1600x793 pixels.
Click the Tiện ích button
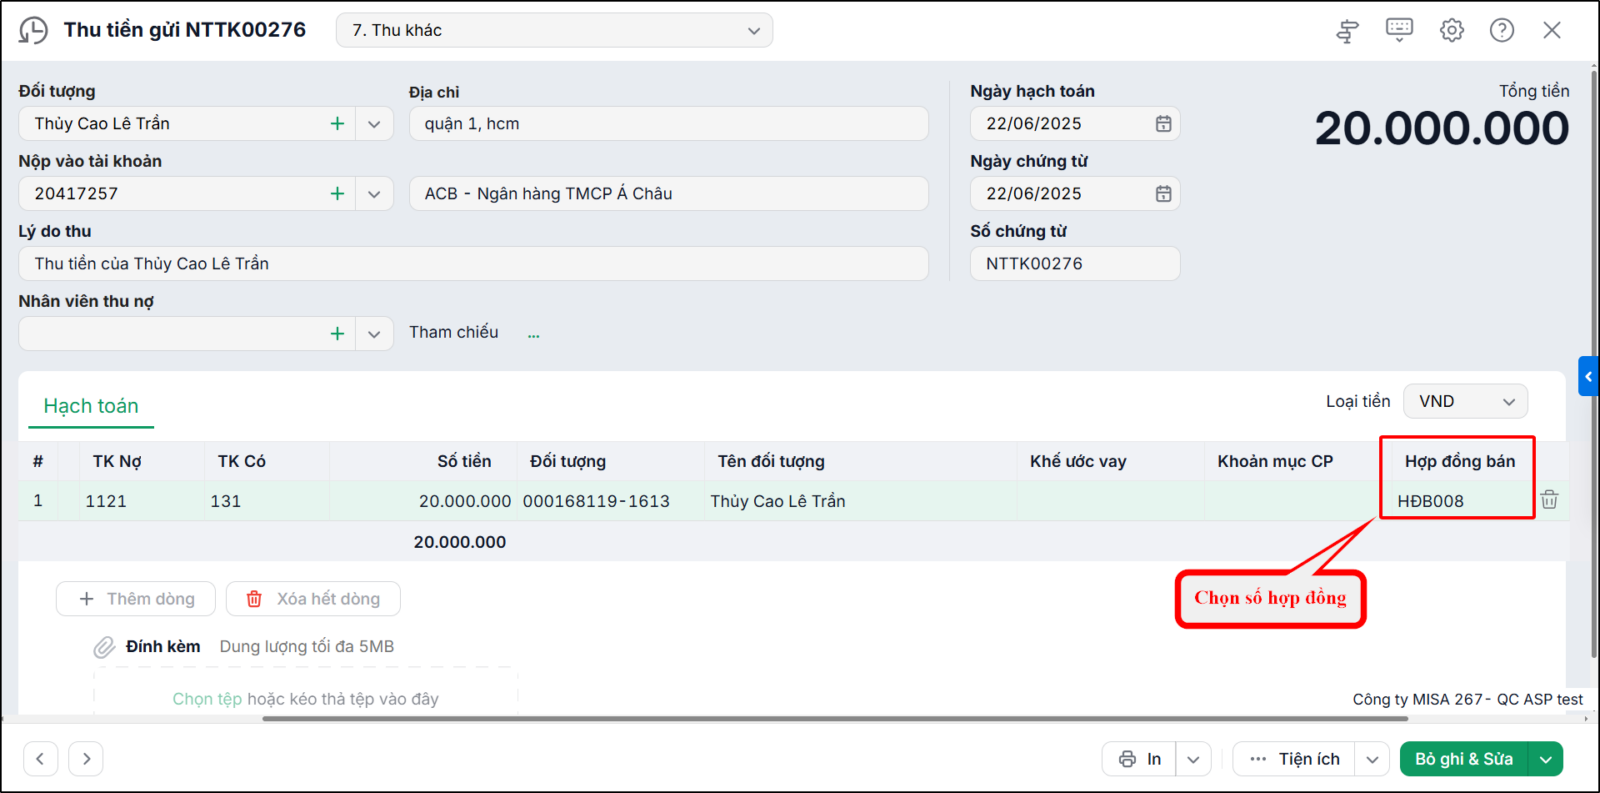(1294, 759)
